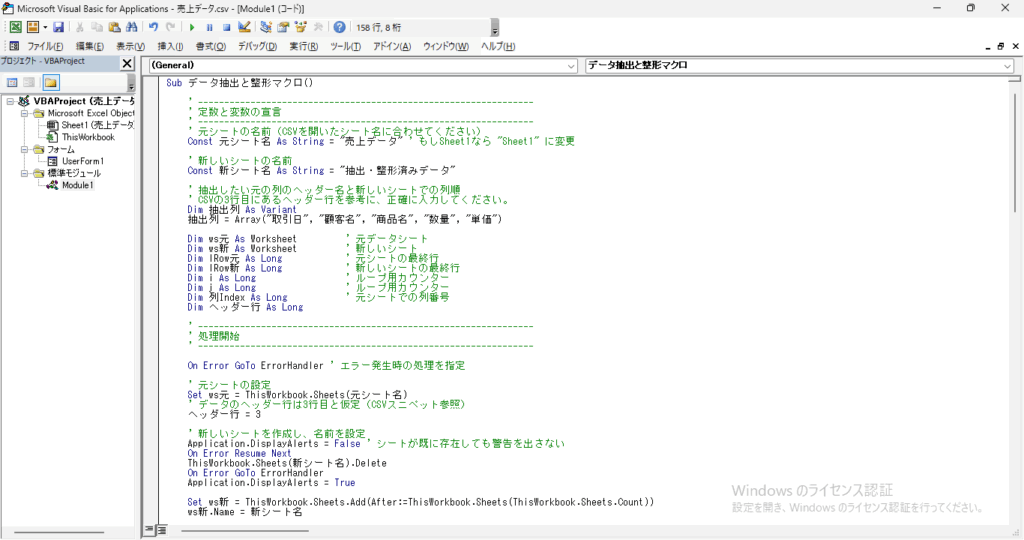This screenshot has height=540, width=1024.
Task: Click the blue Help question mark icon
Action: pos(340,27)
